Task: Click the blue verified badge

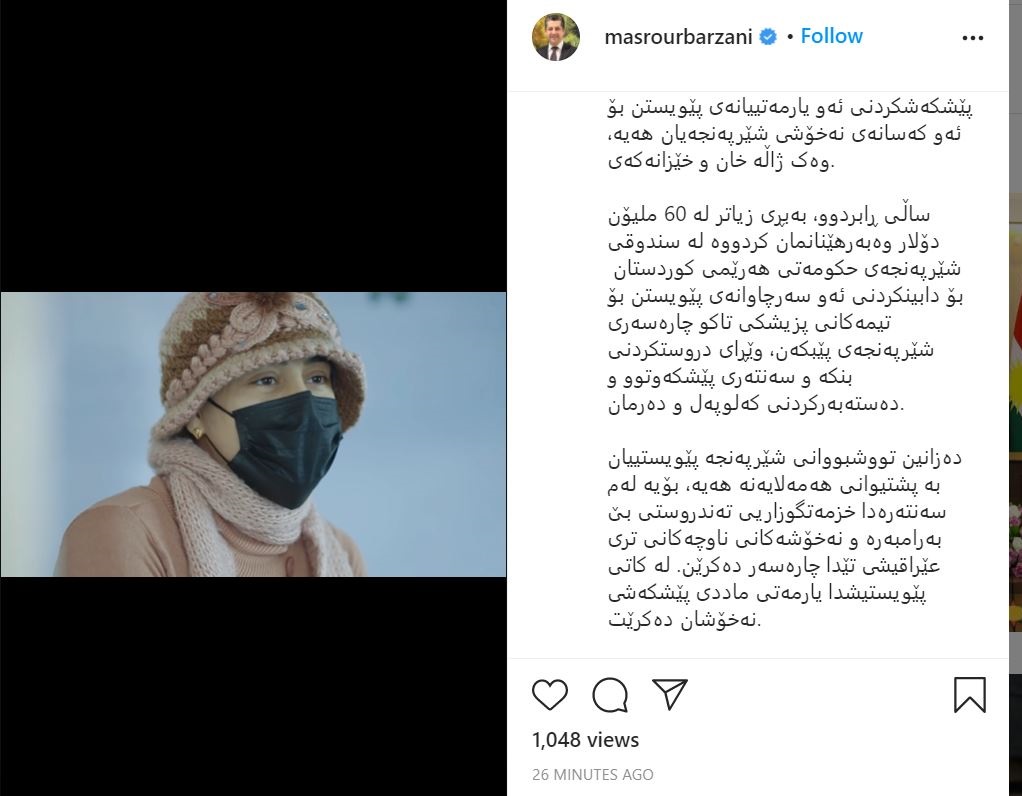Action: click(x=768, y=37)
